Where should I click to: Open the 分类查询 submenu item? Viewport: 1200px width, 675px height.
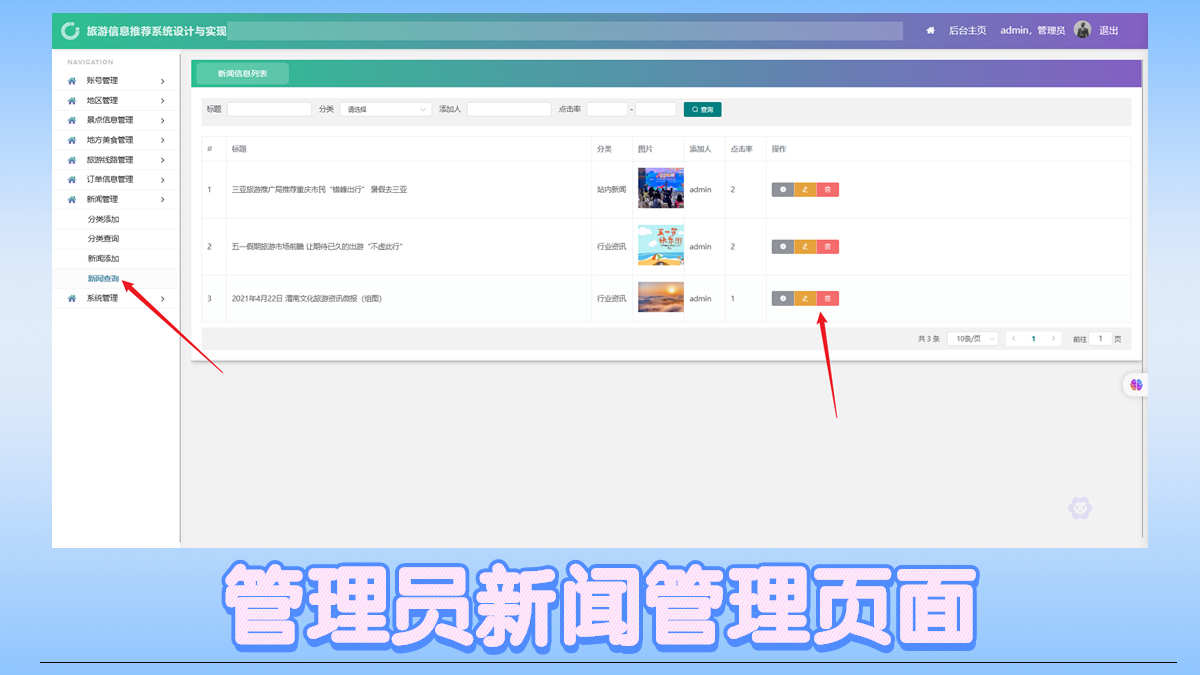103,239
